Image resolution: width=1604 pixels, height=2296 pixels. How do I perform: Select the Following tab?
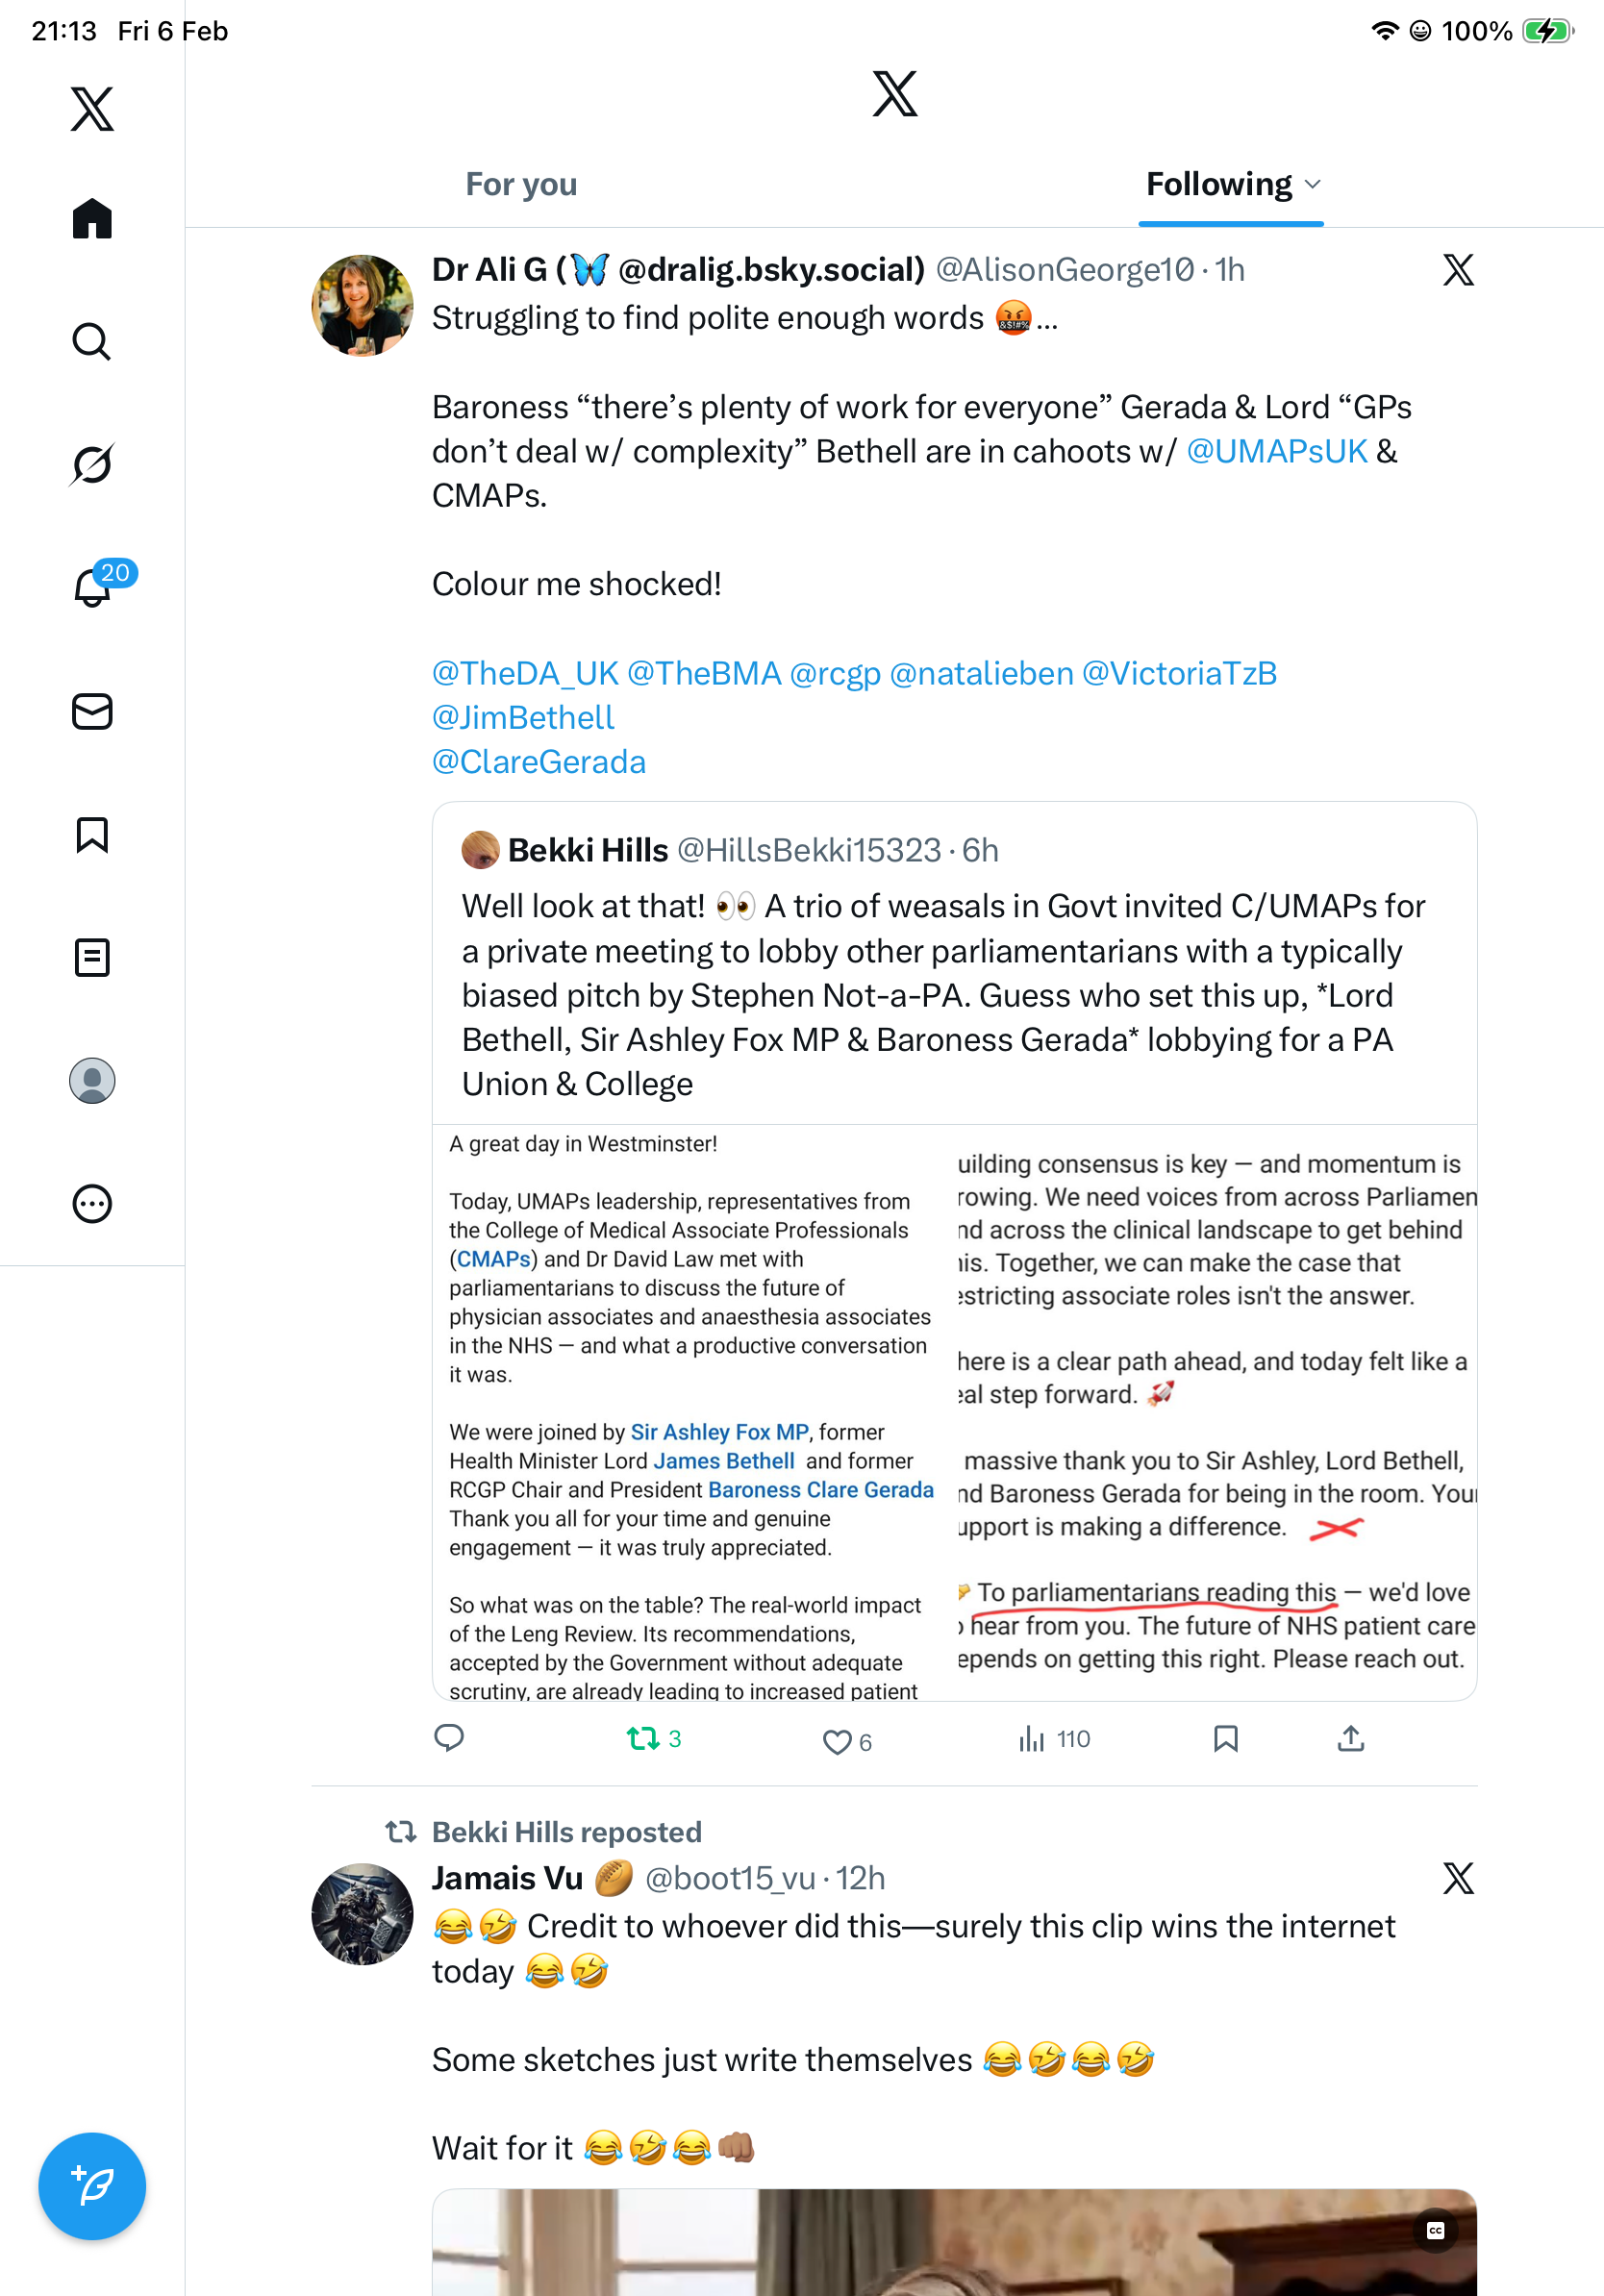pos(1218,184)
